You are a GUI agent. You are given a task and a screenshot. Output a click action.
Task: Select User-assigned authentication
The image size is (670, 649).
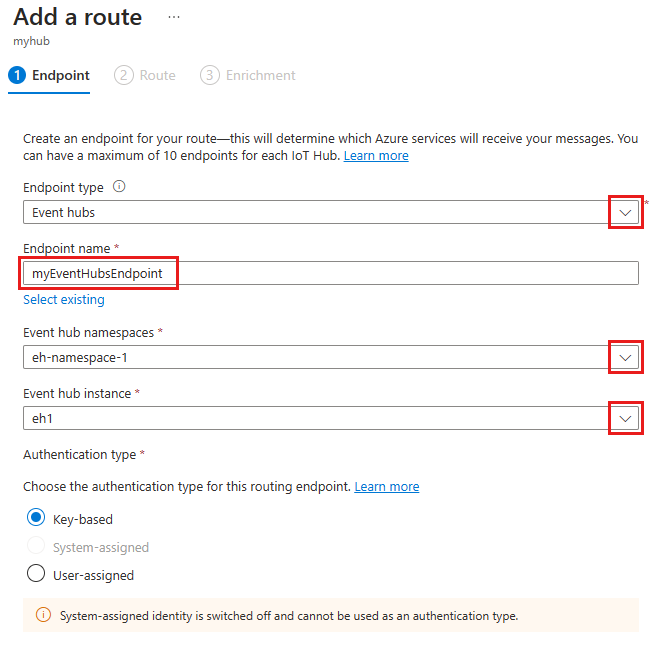tap(36, 574)
